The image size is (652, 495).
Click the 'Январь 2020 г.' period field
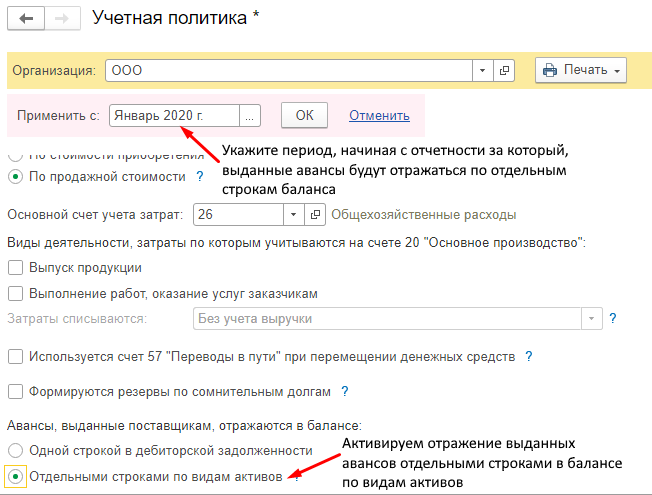[x=174, y=116]
